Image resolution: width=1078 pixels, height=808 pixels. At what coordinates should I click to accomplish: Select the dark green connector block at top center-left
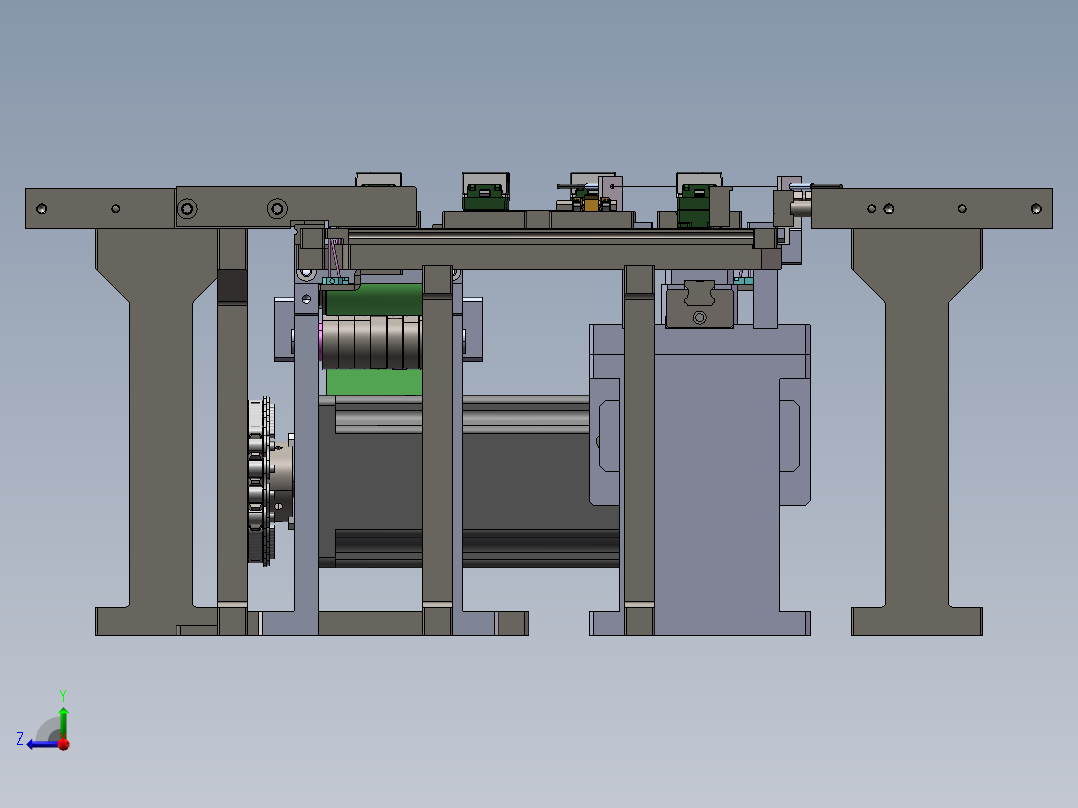(x=486, y=197)
